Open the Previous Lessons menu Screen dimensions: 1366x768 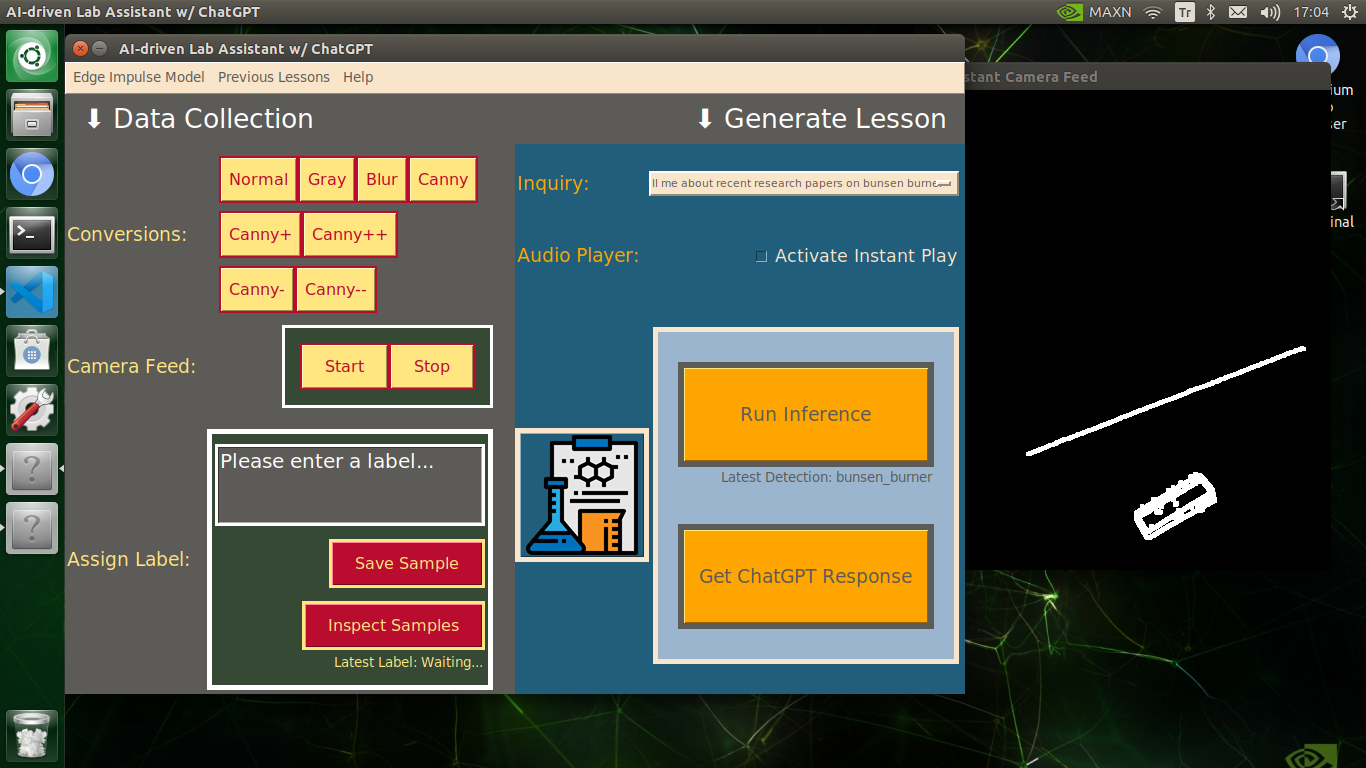274,77
